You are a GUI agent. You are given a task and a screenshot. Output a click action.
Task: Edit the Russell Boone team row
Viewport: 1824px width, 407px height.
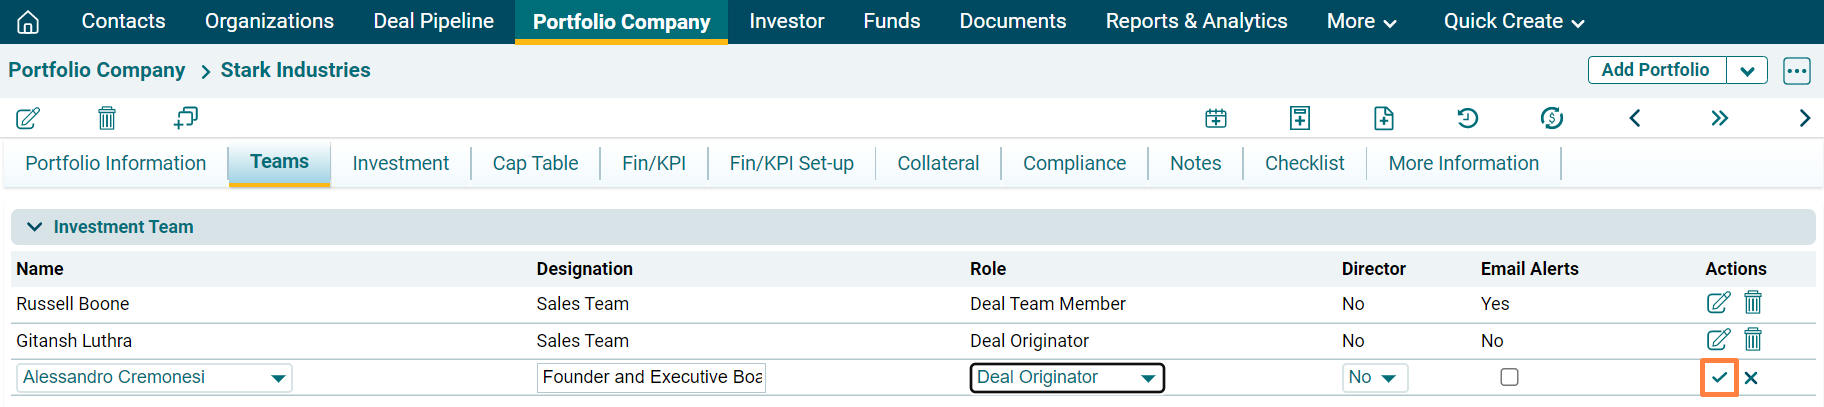pyautogui.click(x=1718, y=303)
